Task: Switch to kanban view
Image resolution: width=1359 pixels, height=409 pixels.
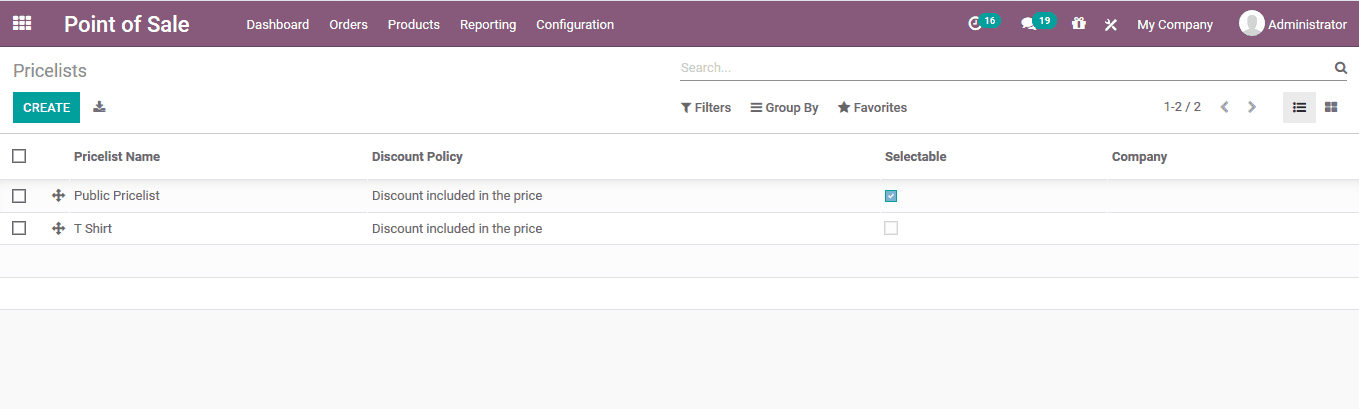Action: click(x=1331, y=107)
